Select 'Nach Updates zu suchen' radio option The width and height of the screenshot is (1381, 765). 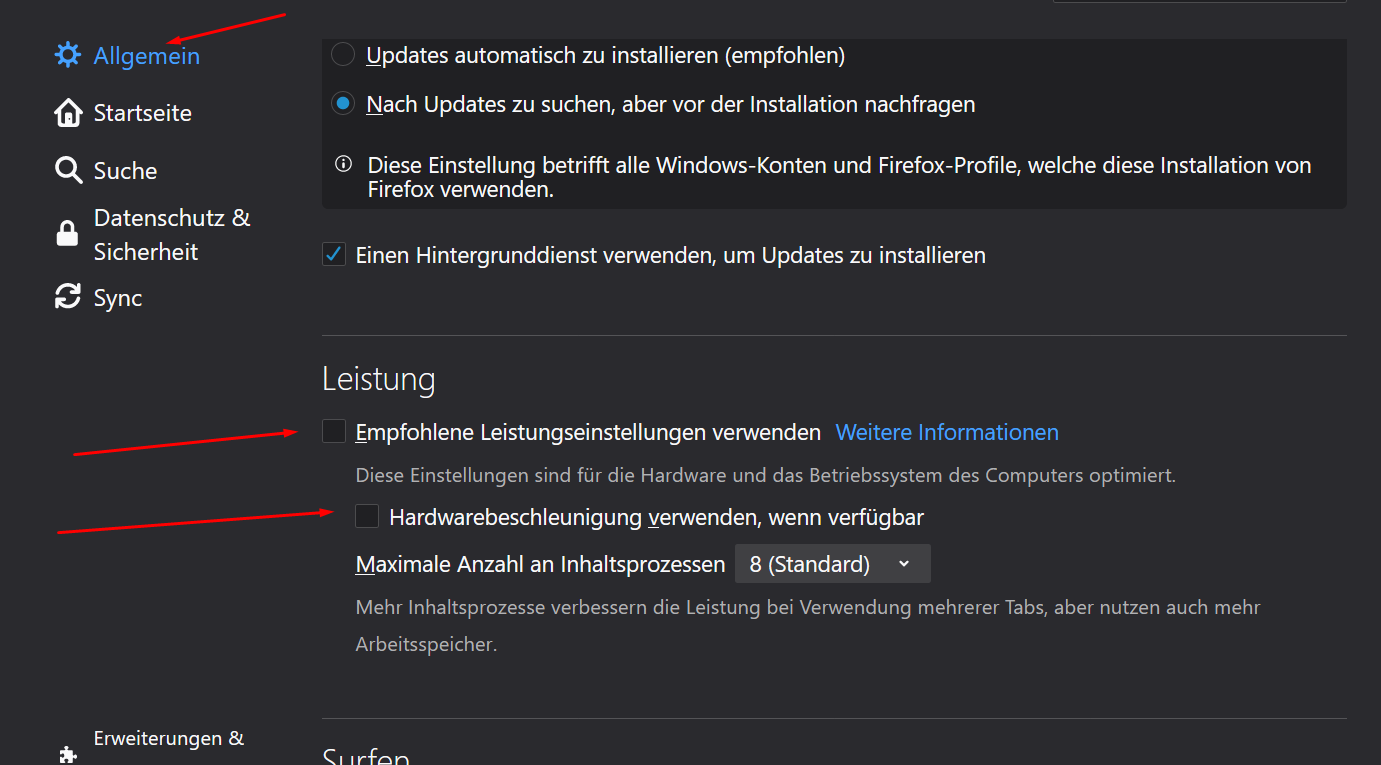[x=343, y=103]
